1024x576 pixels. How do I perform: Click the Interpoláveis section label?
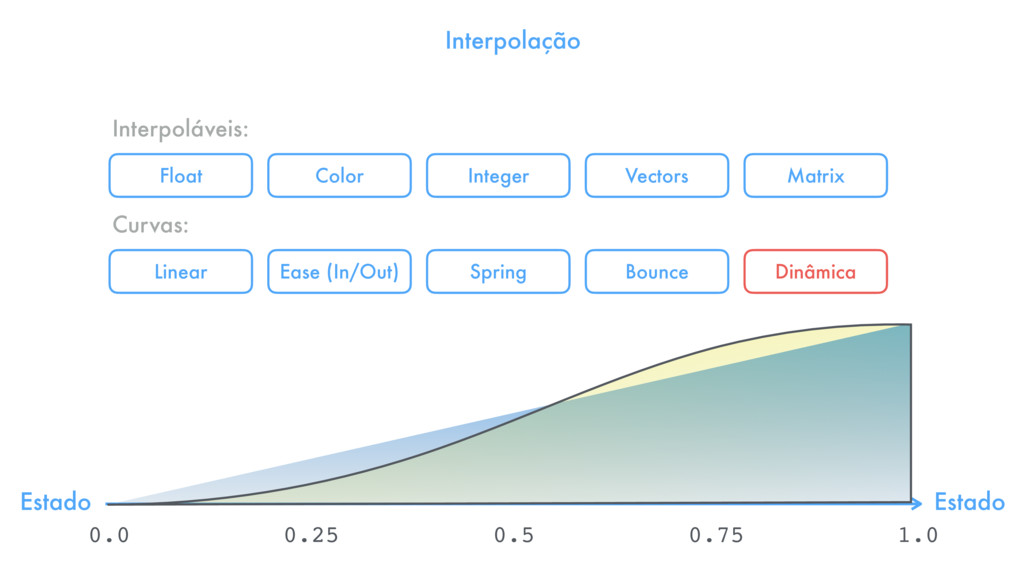click(x=180, y=129)
